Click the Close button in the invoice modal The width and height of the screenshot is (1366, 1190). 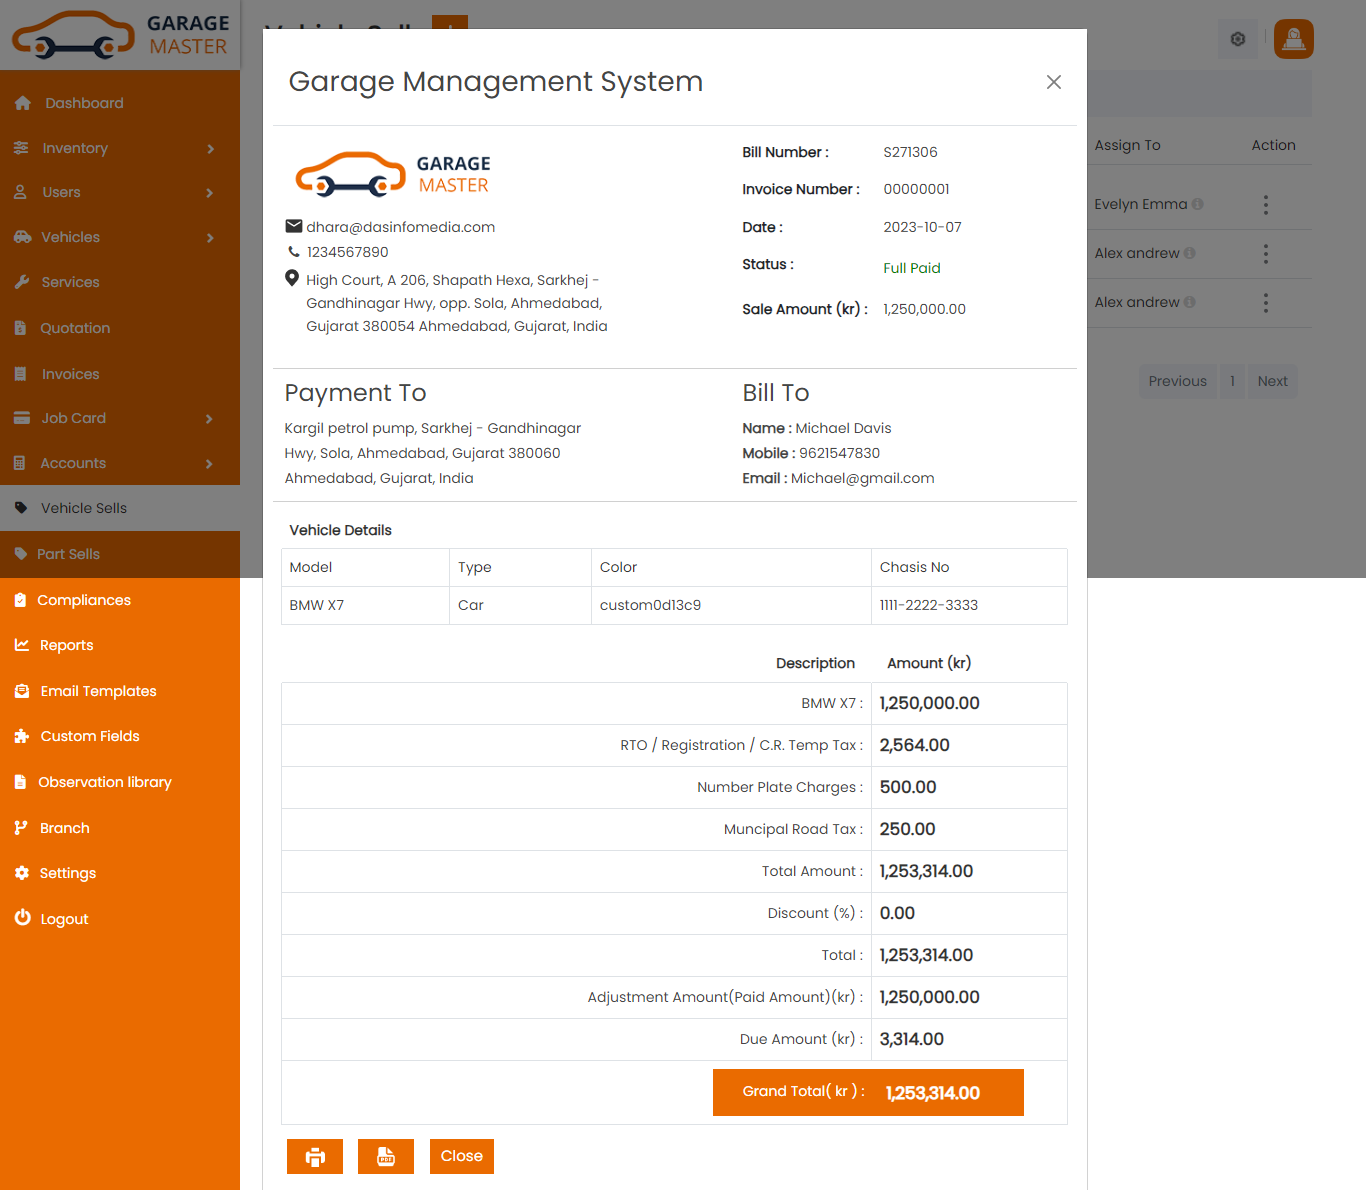(x=461, y=1156)
